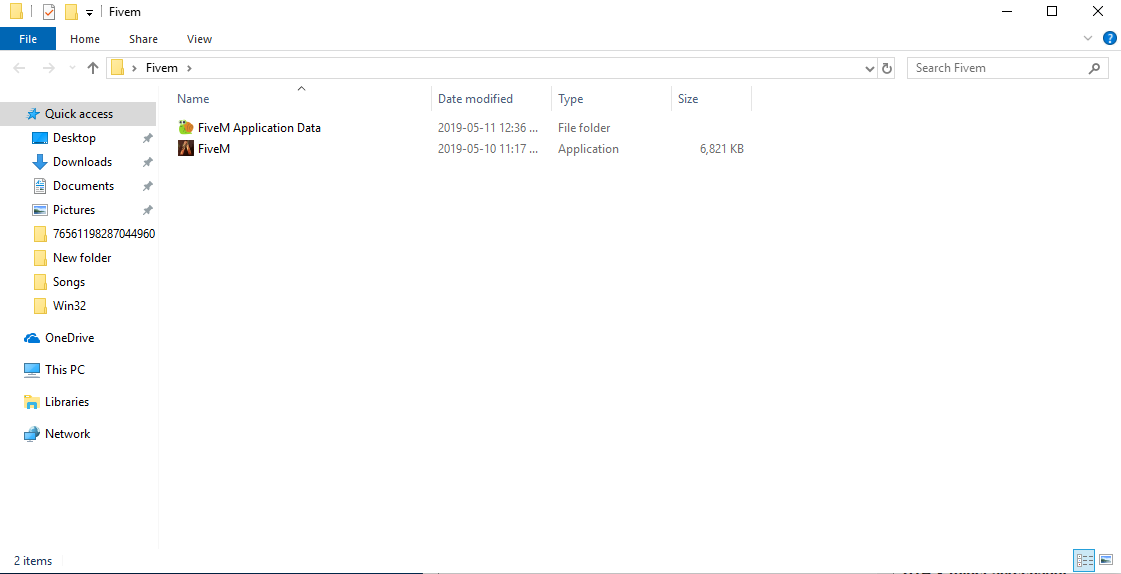Click the 6,821 KB size value
The image size is (1121, 574).
point(721,149)
